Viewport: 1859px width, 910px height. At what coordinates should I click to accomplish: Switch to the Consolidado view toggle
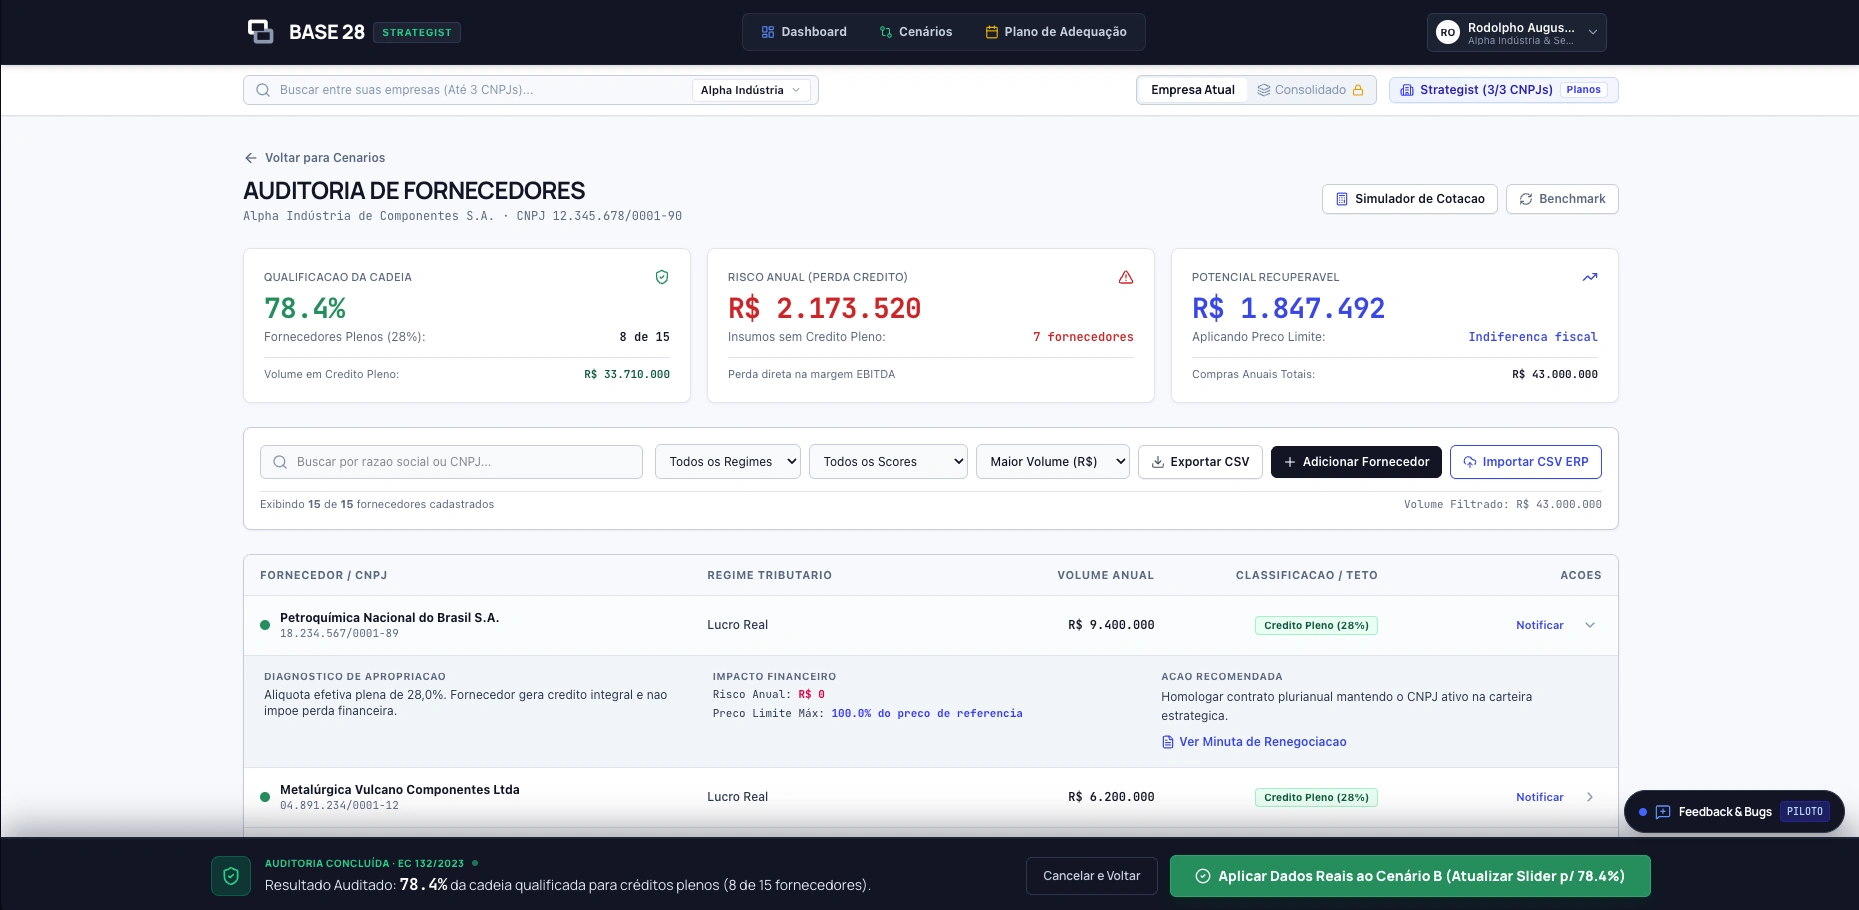[x=1310, y=90]
